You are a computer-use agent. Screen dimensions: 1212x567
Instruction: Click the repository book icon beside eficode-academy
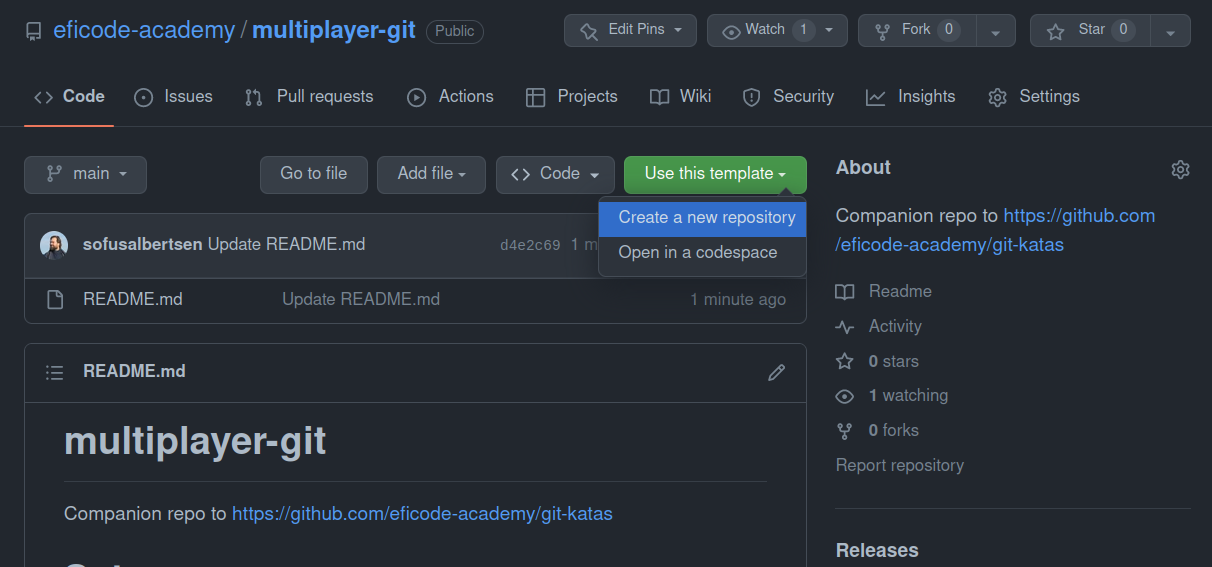34,31
